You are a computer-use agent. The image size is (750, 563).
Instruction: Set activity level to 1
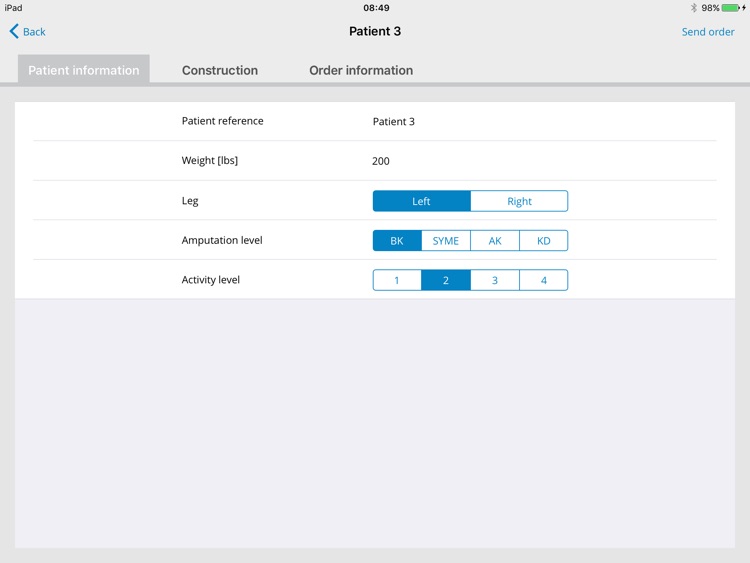coord(397,280)
